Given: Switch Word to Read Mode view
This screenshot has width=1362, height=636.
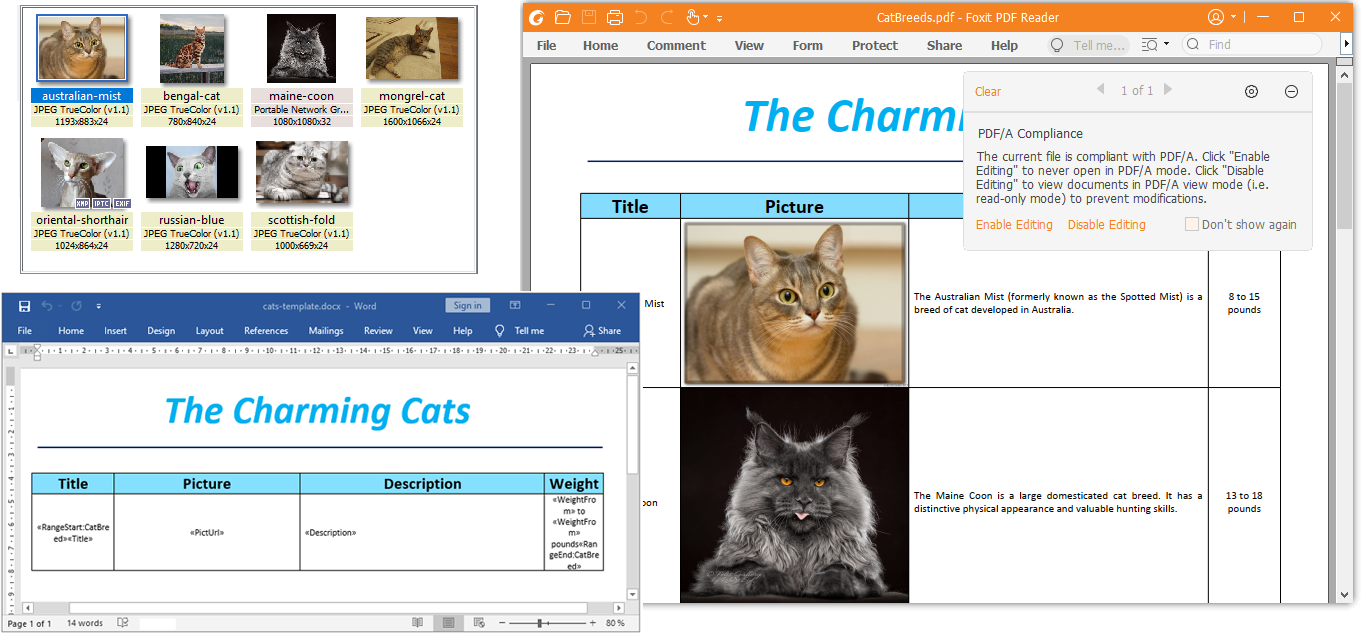Looking at the screenshot, I should pyautogui.click(x=417, y=623).
